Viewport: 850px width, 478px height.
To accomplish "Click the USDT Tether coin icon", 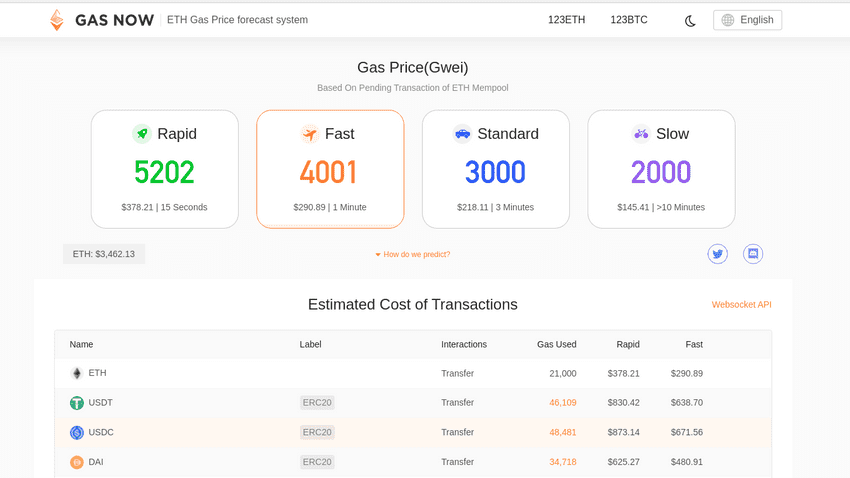I will point(77,403).
